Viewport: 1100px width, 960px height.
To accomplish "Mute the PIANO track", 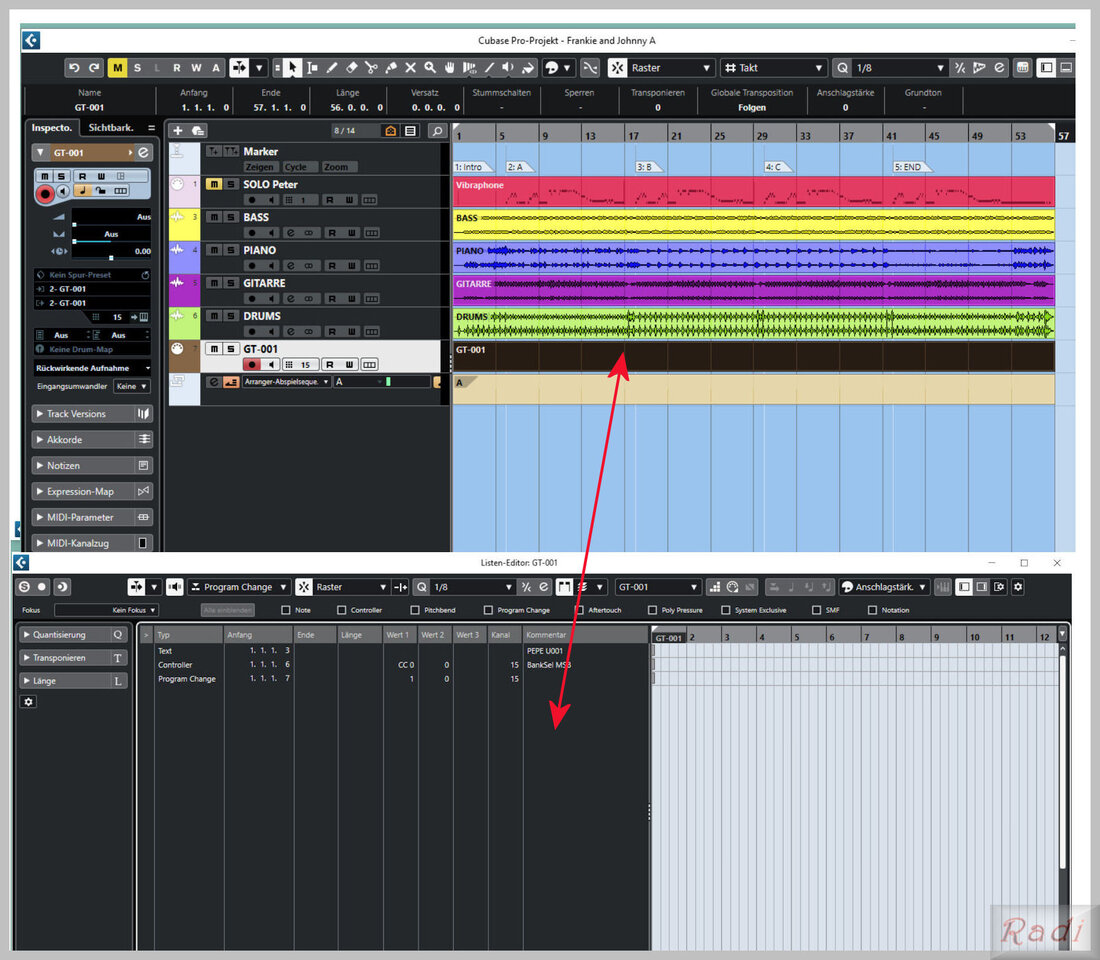I will (214, 250).
